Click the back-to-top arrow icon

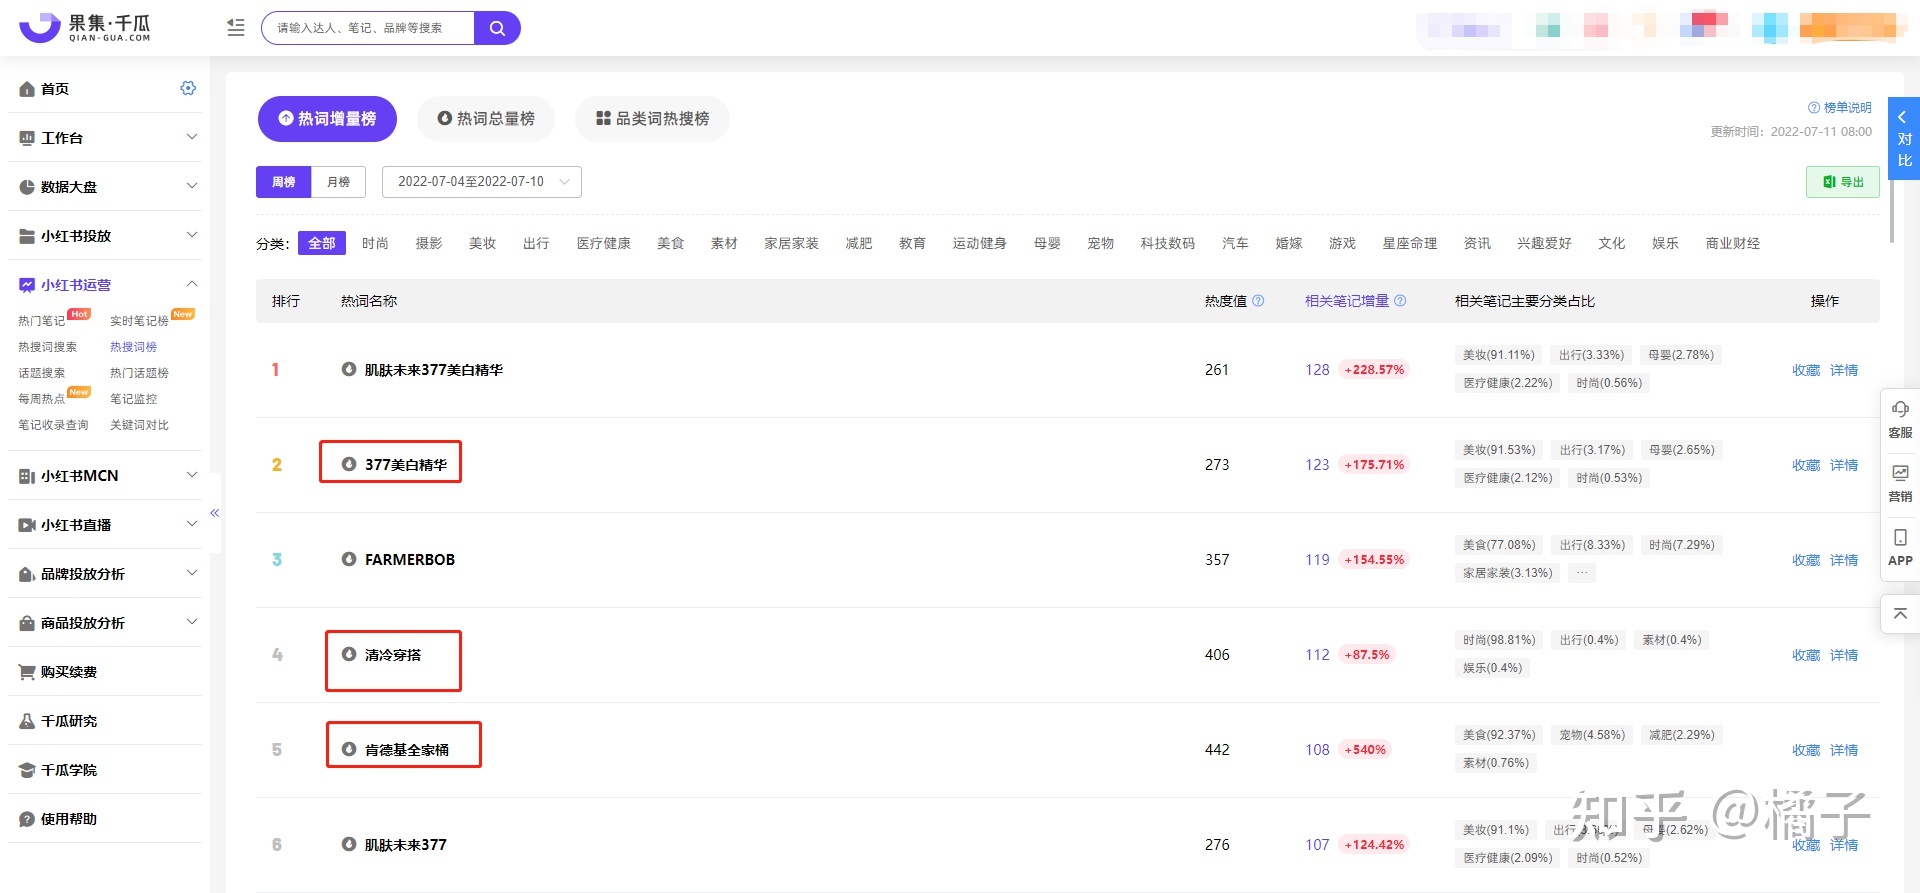coord(1900,613)
